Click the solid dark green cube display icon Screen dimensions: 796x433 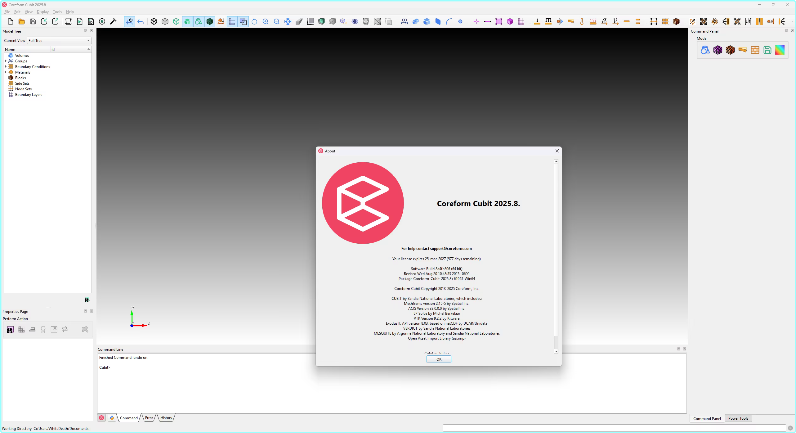[x=210, y=21]
